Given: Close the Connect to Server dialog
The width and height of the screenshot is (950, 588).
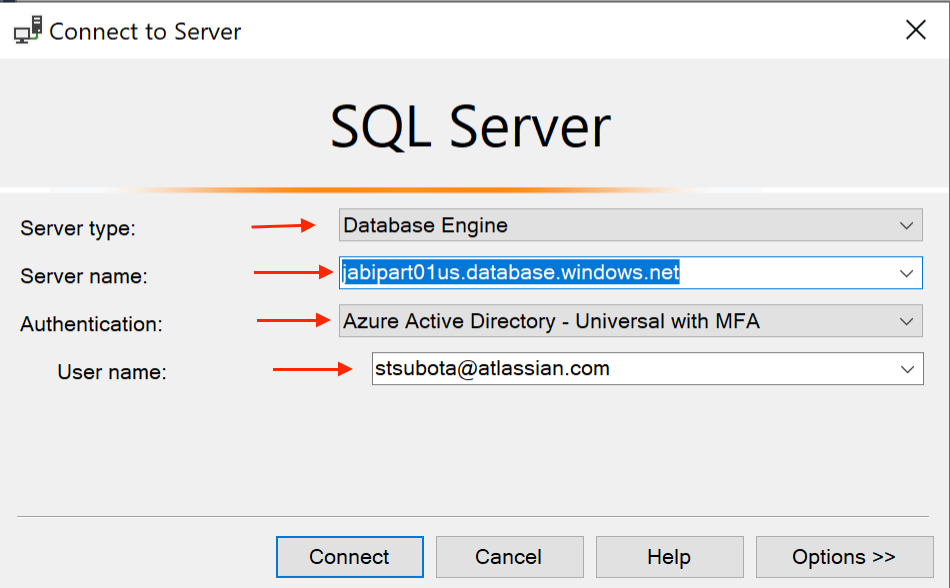Looking at the screenshot, I should 915,30.
